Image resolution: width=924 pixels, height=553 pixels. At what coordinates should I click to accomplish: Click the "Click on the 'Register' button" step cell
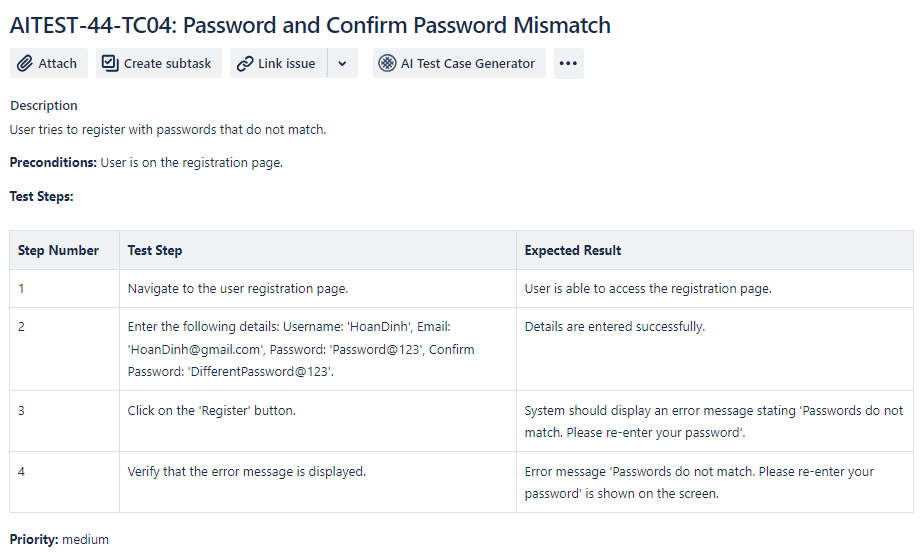click(212, 410)
